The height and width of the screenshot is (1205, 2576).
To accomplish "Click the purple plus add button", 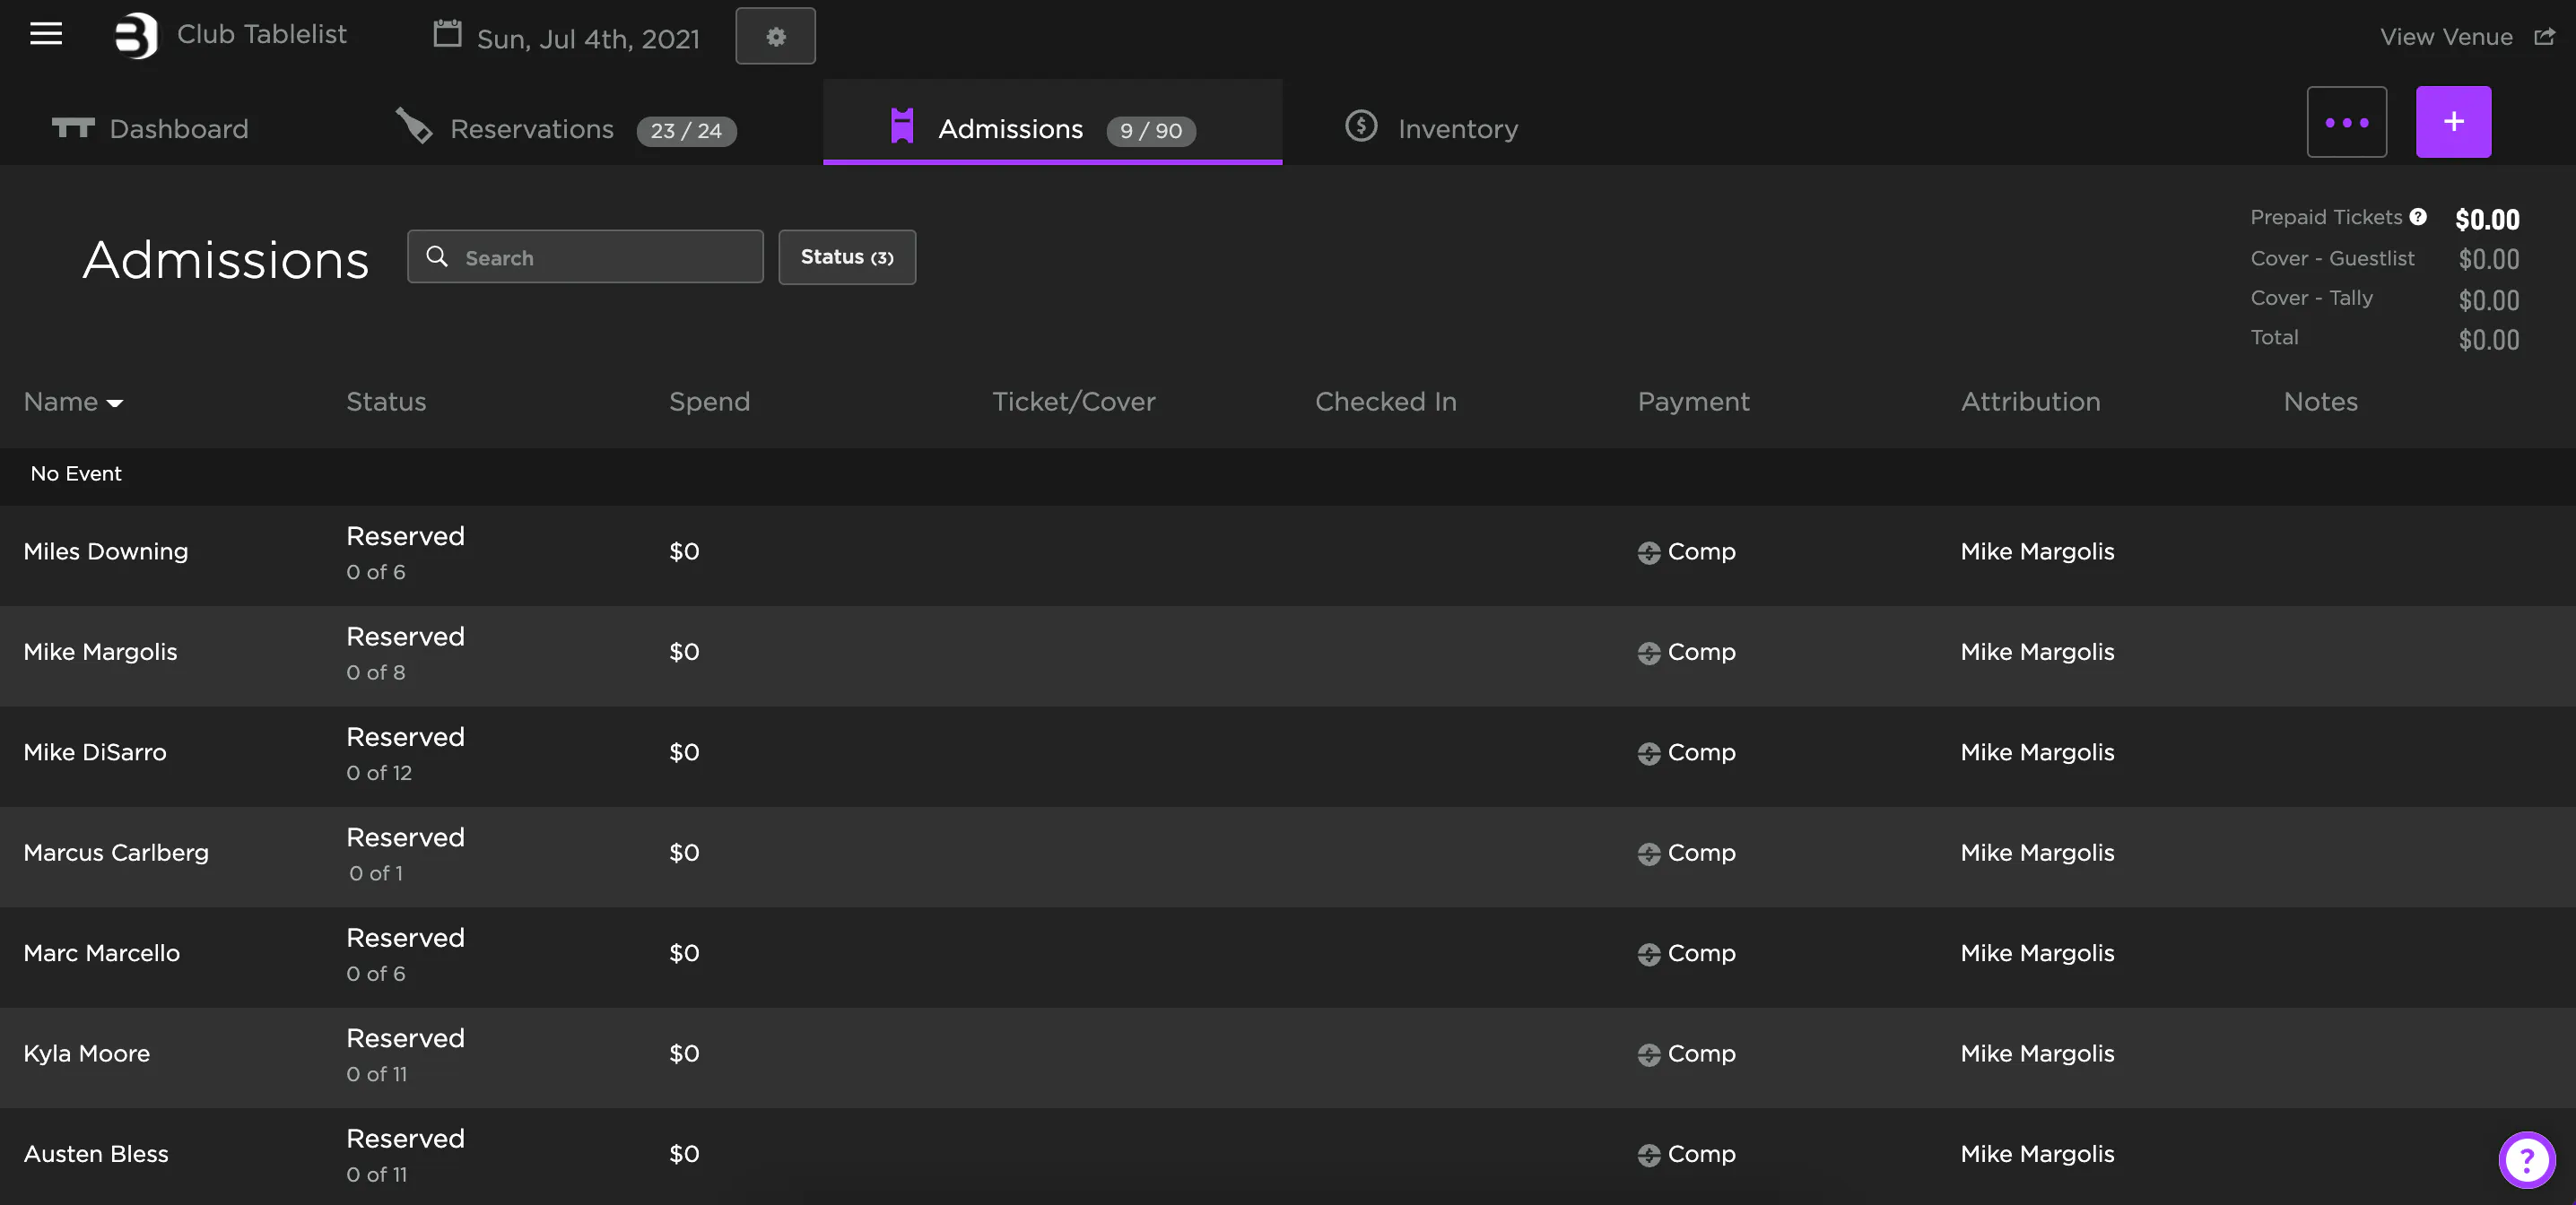I will (2453, 122).
